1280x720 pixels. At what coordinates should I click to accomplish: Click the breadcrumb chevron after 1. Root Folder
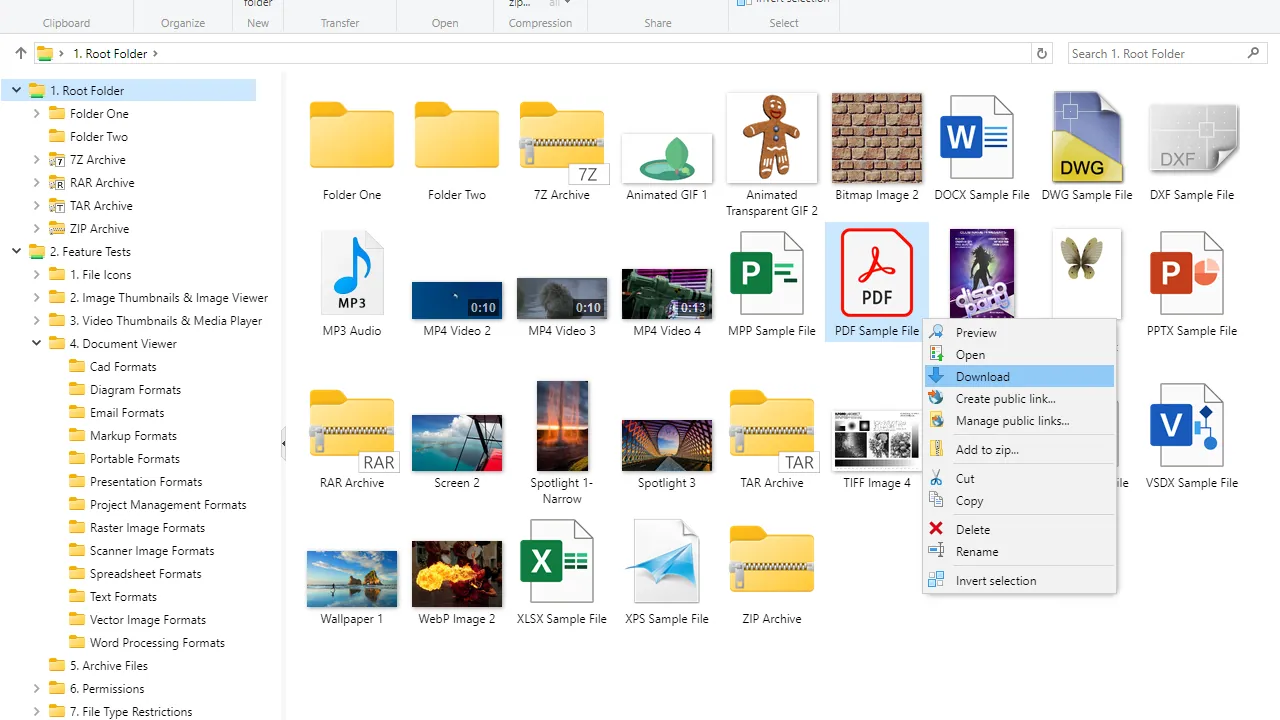pos(155,54)
